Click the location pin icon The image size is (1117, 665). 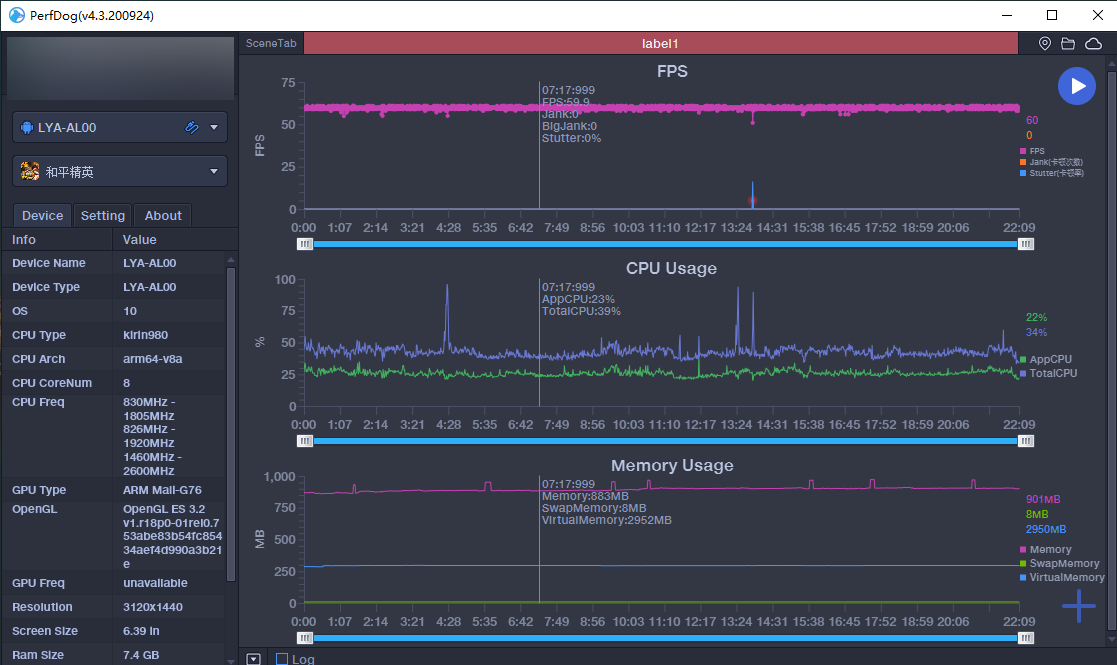1045,44
